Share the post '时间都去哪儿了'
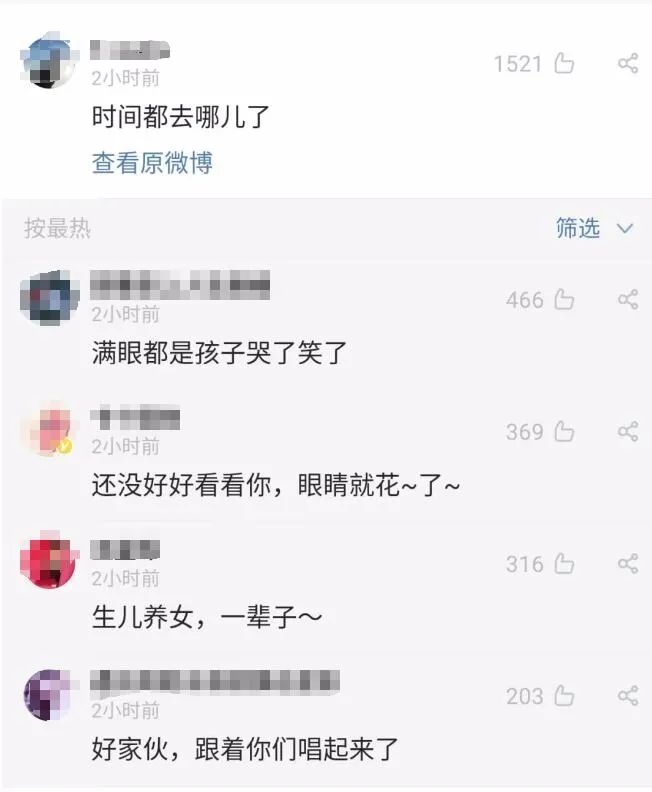 click(628, 64)
